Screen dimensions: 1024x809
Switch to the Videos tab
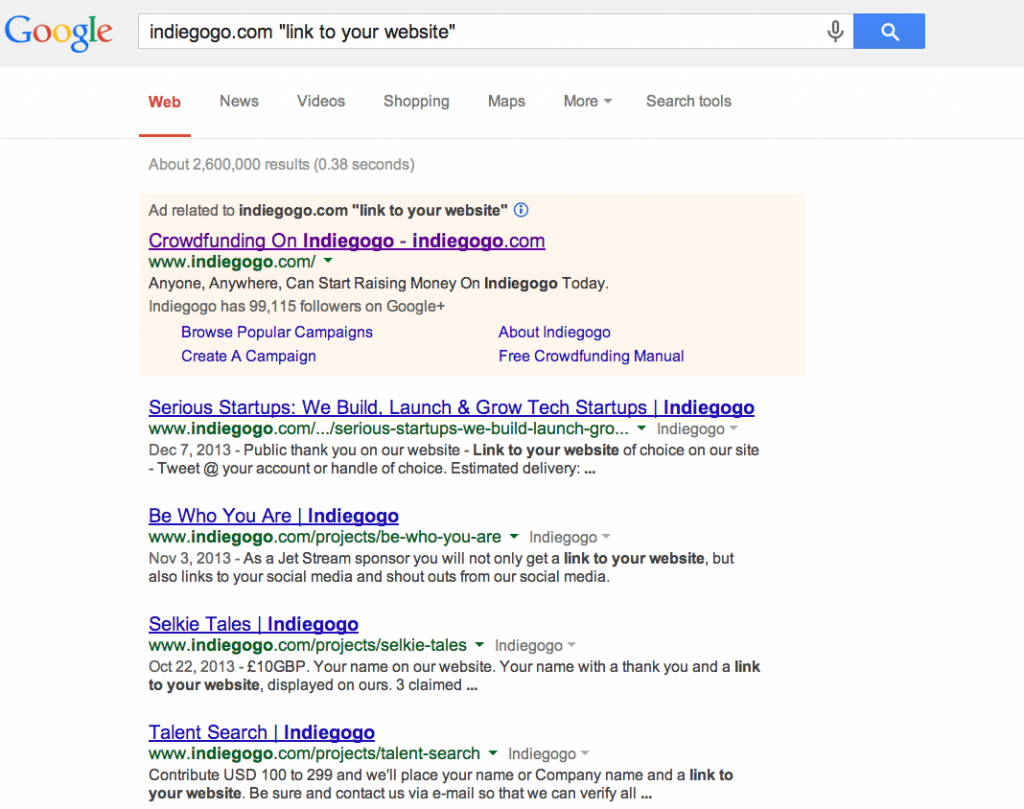coord(321,101)
